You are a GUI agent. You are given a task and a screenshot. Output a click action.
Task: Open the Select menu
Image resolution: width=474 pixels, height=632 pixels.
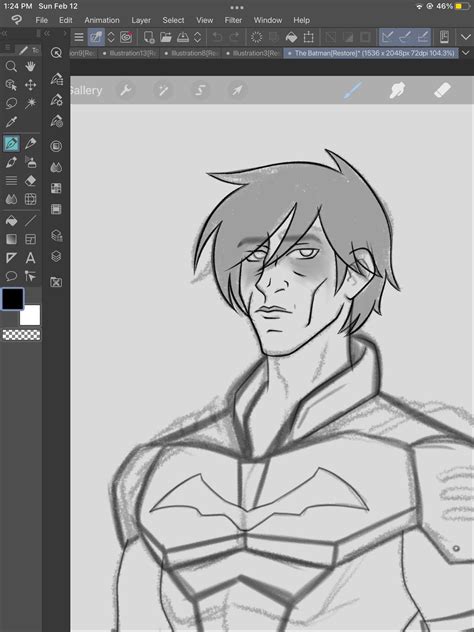(173, 20)
